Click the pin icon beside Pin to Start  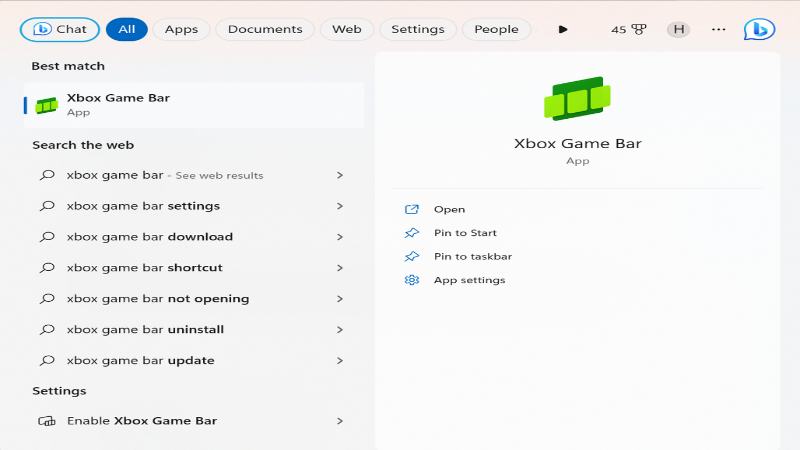tap(412, 233)
